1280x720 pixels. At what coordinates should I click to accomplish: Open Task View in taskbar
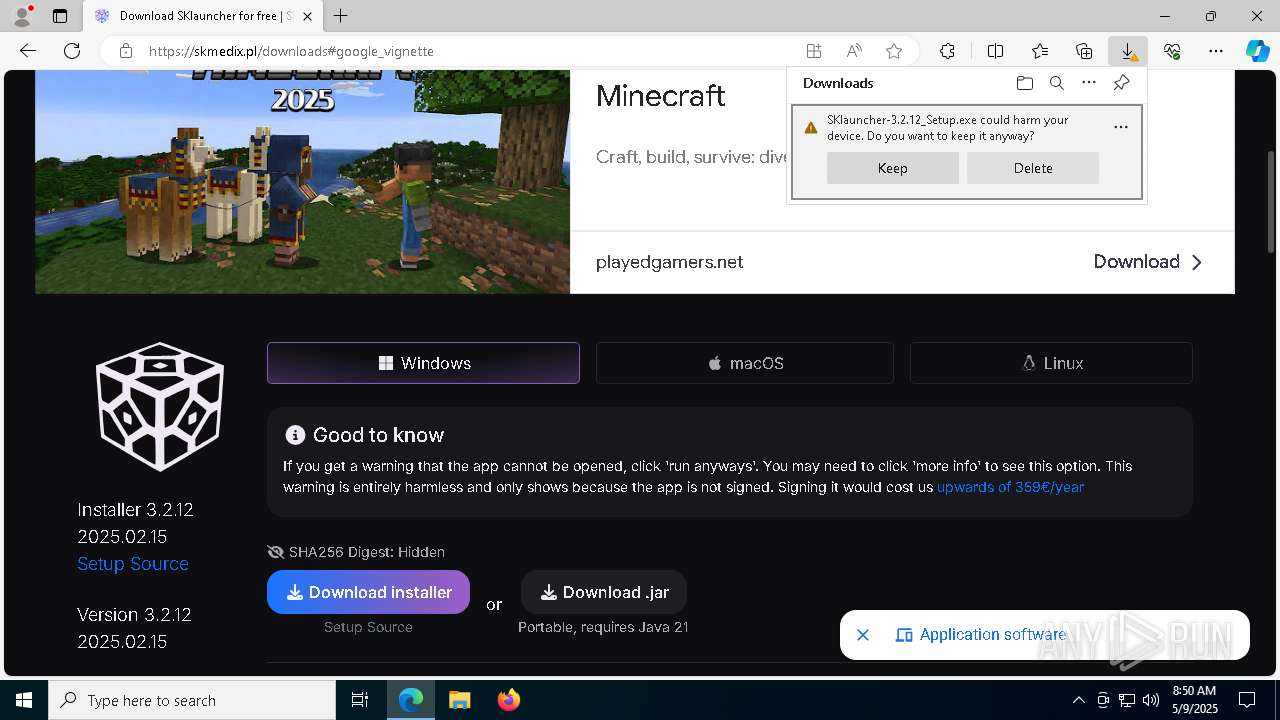360,700
